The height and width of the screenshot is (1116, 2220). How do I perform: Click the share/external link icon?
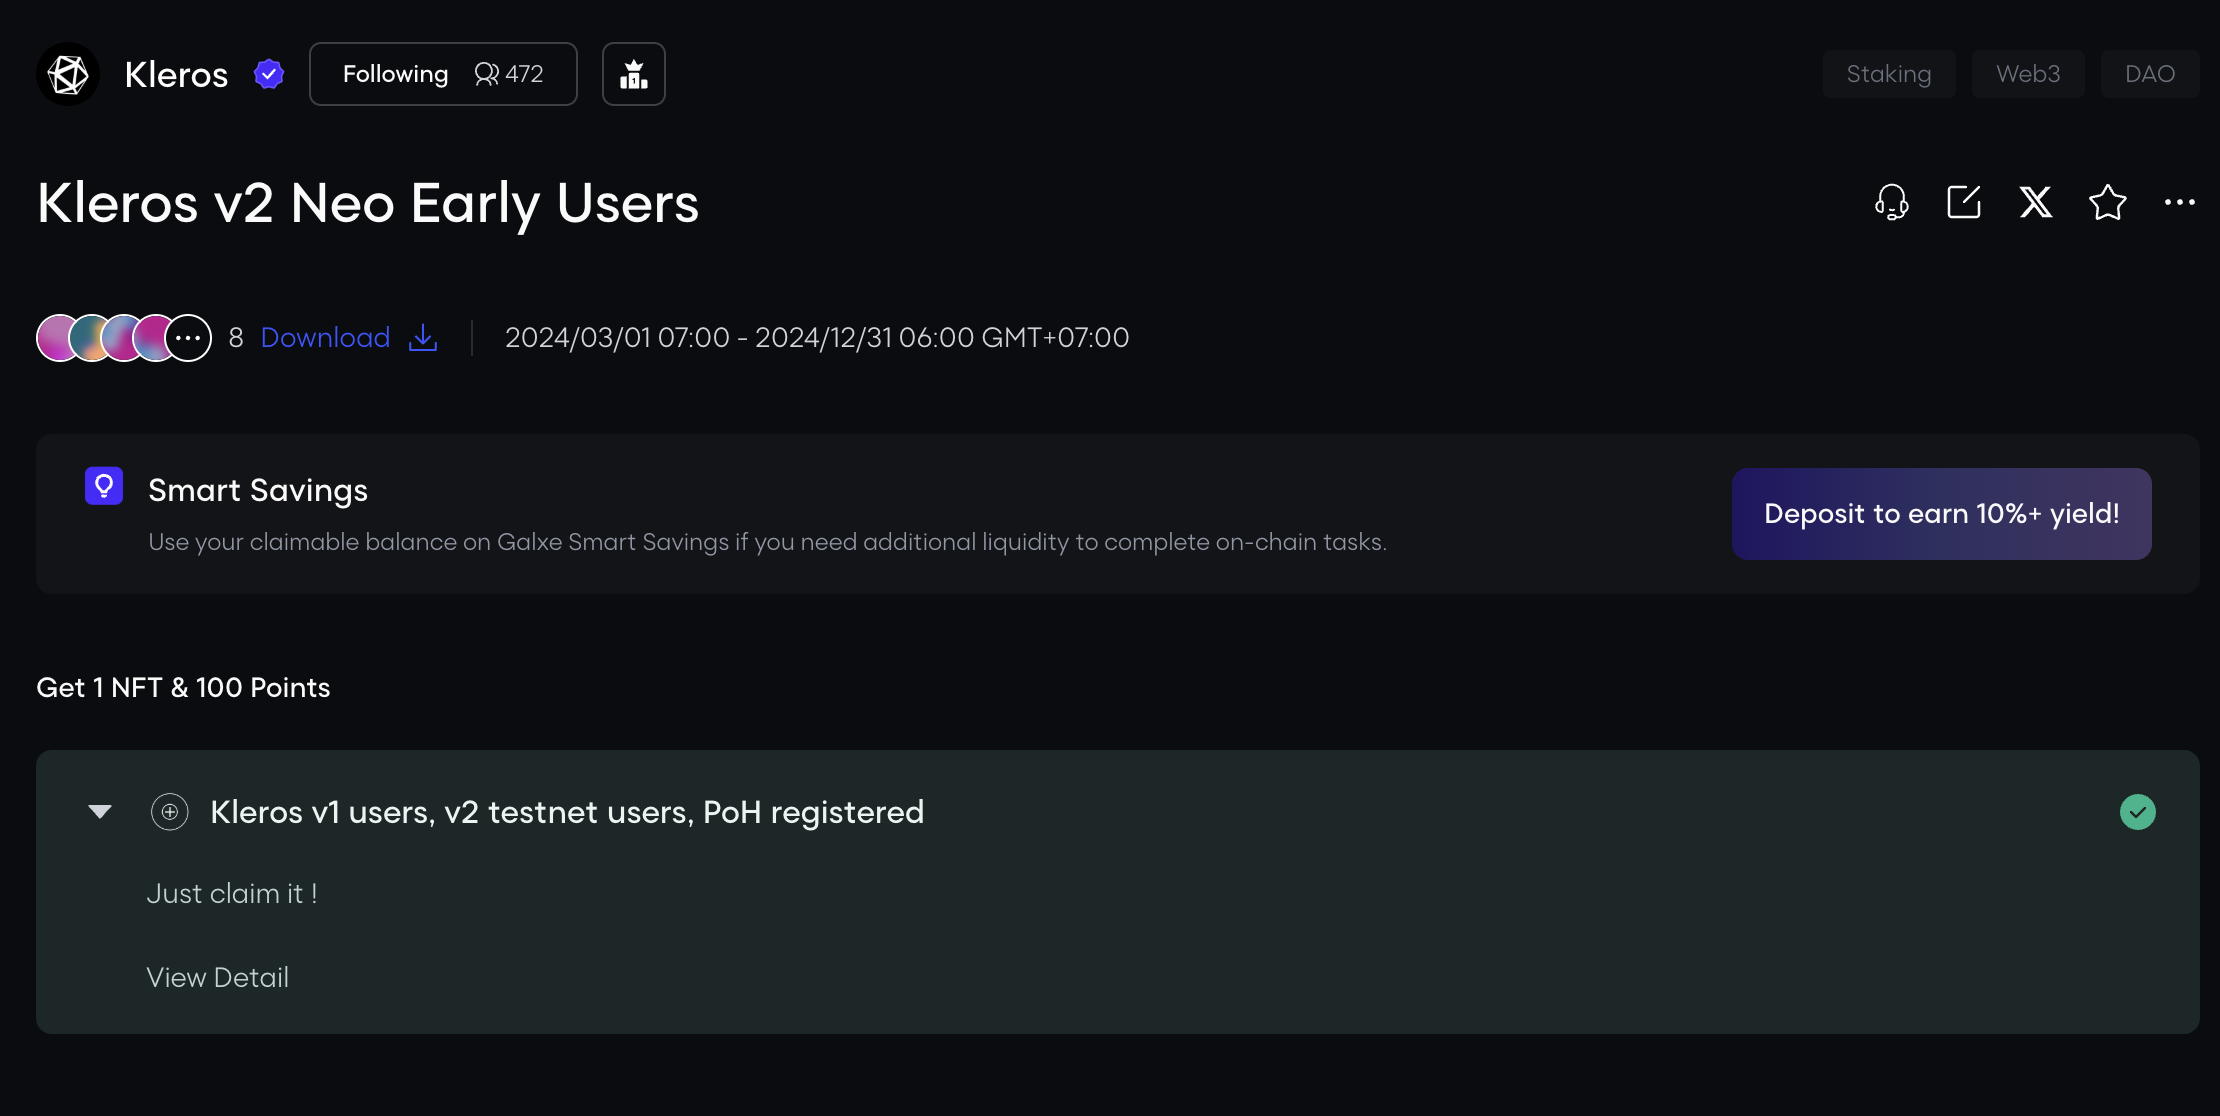tap(1963, 202)
